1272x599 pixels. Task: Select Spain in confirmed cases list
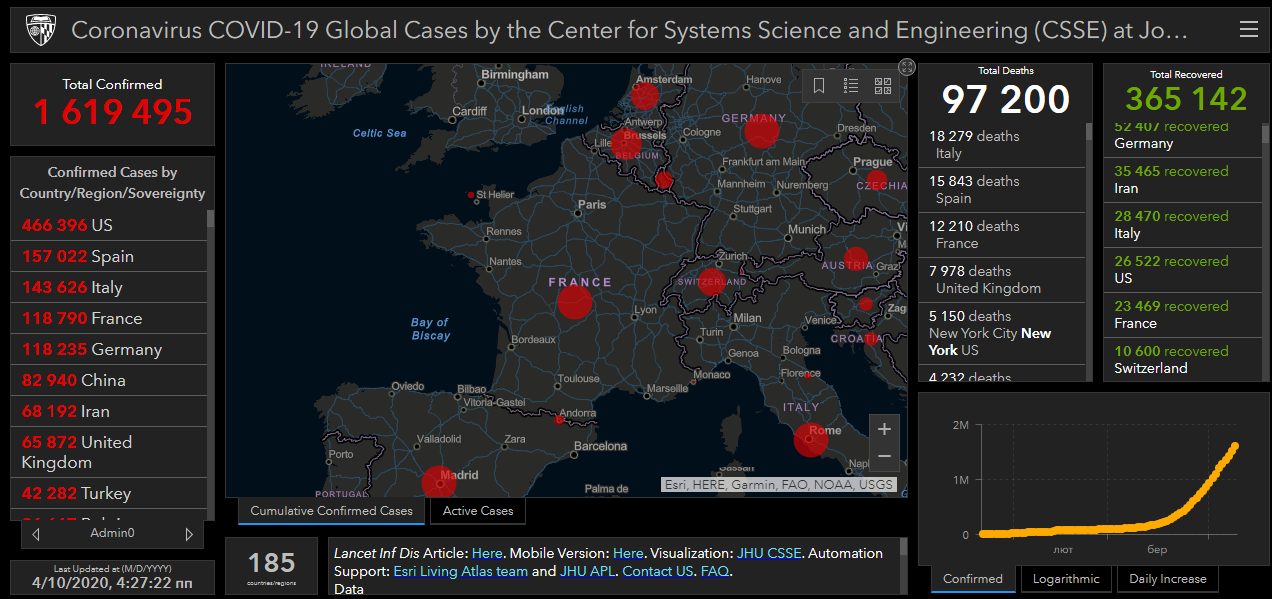pyautogui.click(x=109, y=257)
